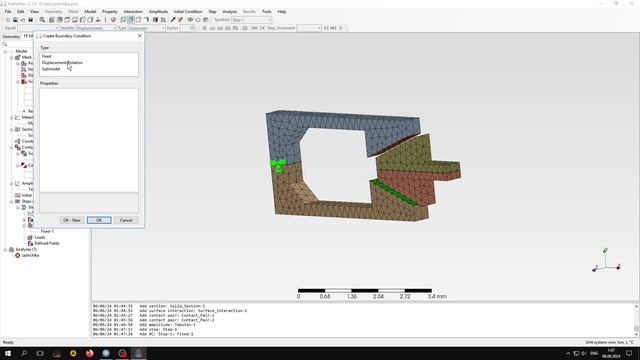Open Task View on the taskbar
Image resolution: width=640 pixels, height=360 pixels.
pyautogui.click(x=40, y=353)
